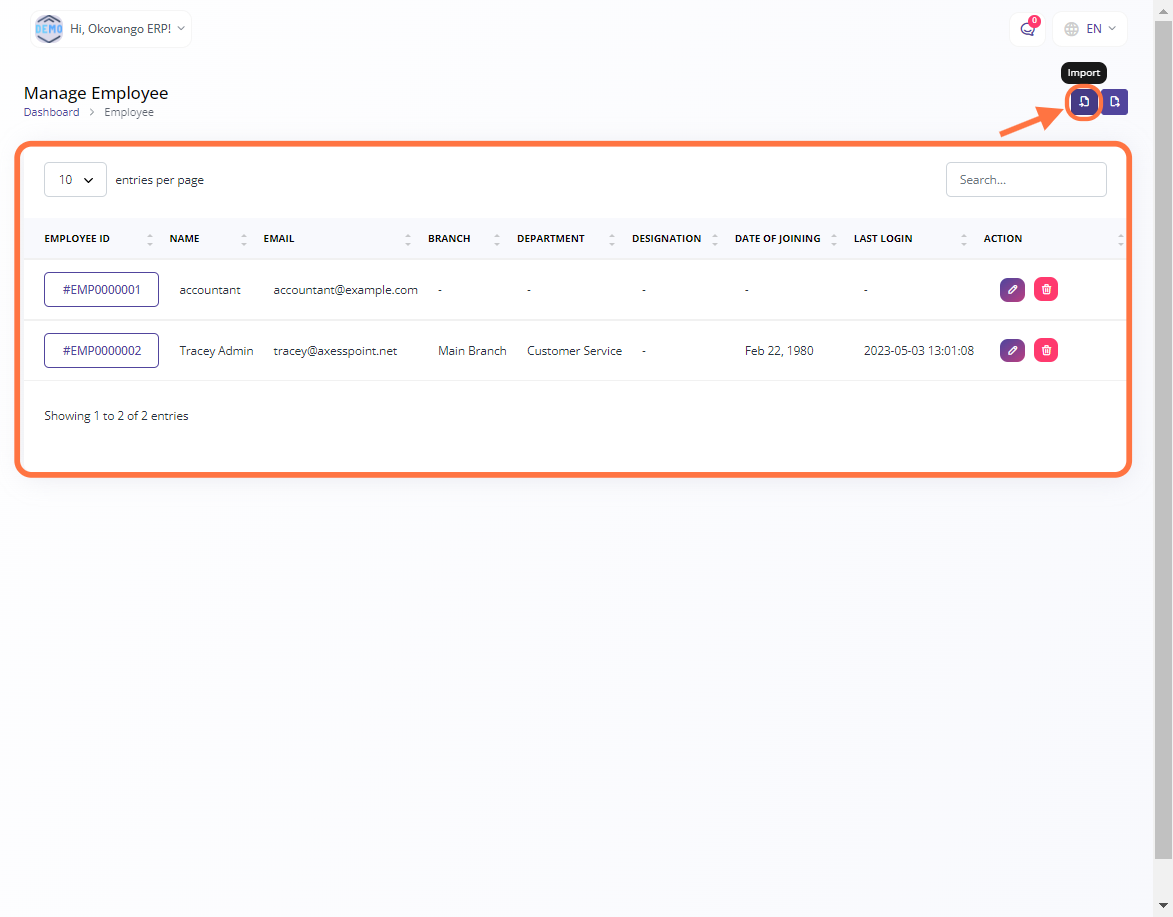Click the Import employee icon button
This screenshot has height=917, width=1173.
point(1084,102)
